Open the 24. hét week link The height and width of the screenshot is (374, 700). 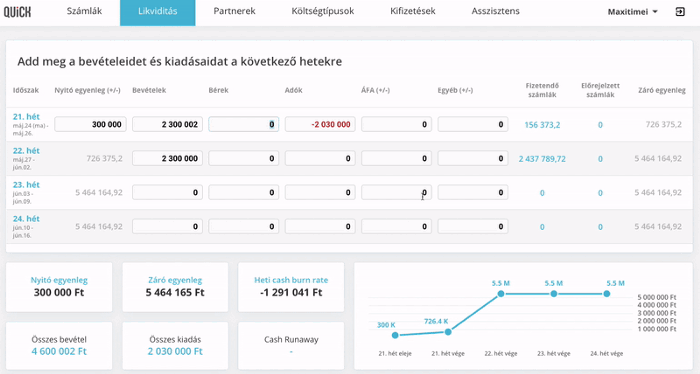(x=26, y=218)
